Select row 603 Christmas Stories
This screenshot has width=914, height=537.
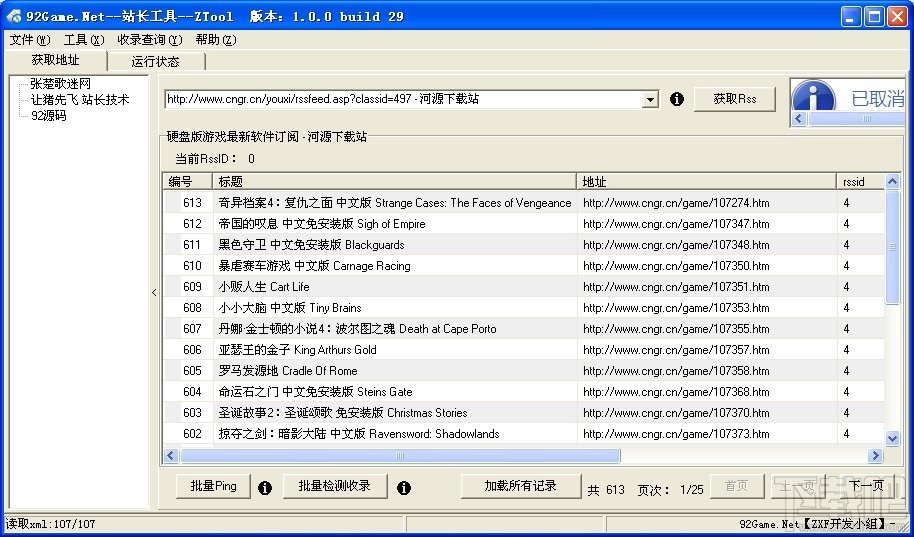pyautogui.click(x=523, y=413)
